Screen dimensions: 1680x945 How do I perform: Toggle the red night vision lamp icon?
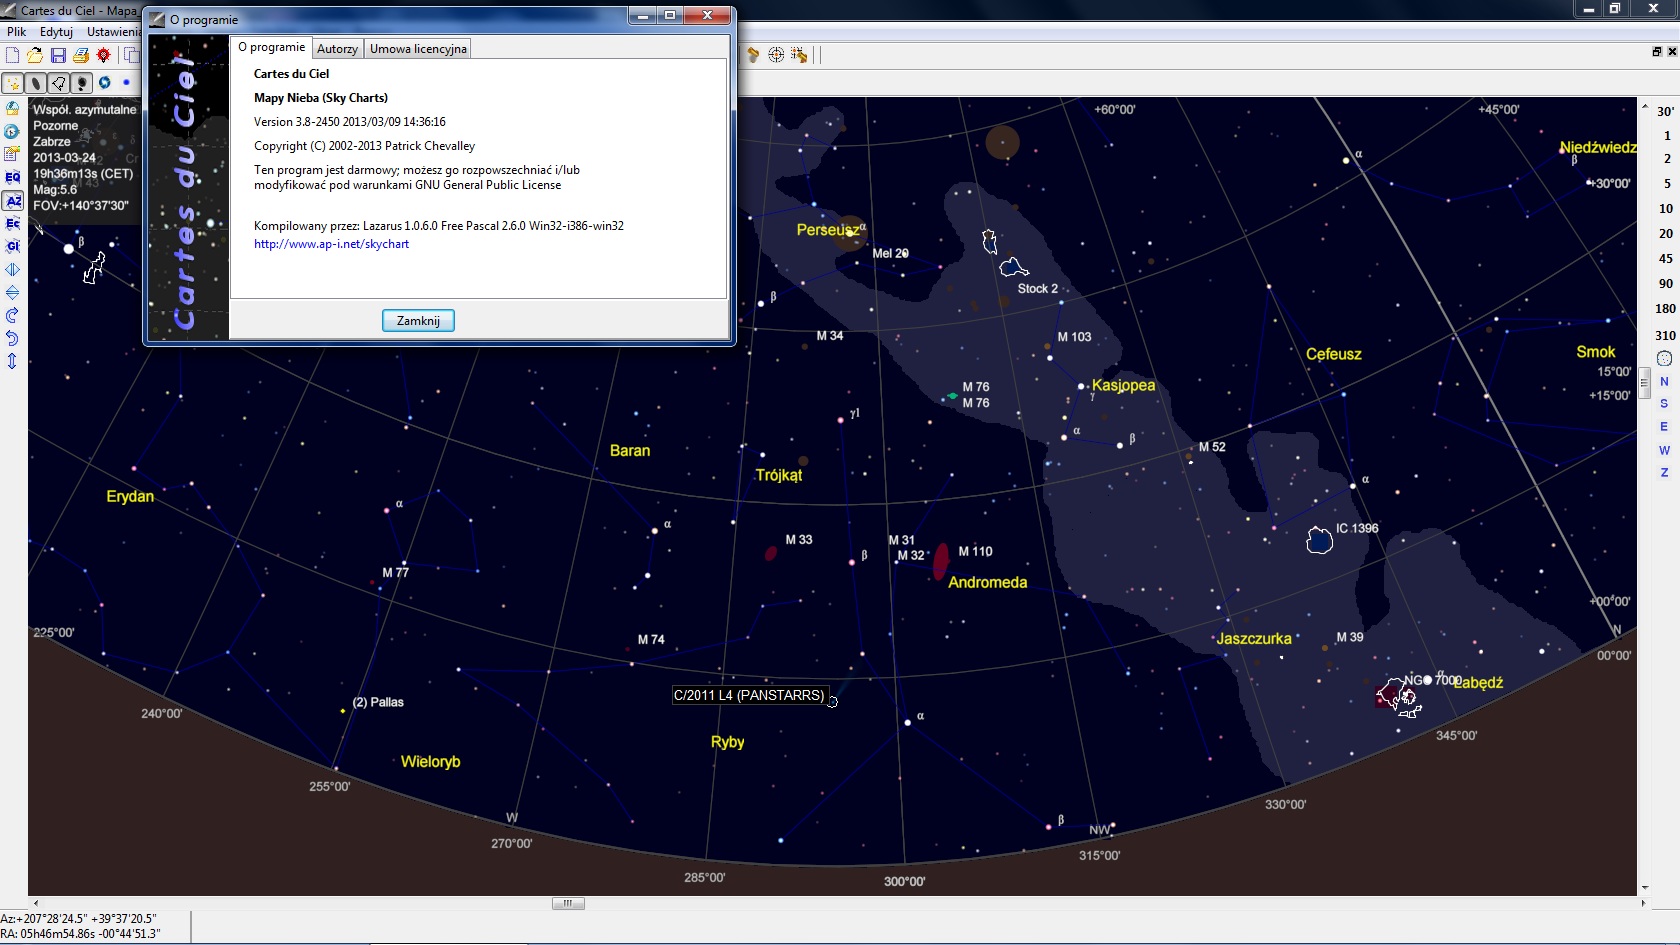coord(103,55)
